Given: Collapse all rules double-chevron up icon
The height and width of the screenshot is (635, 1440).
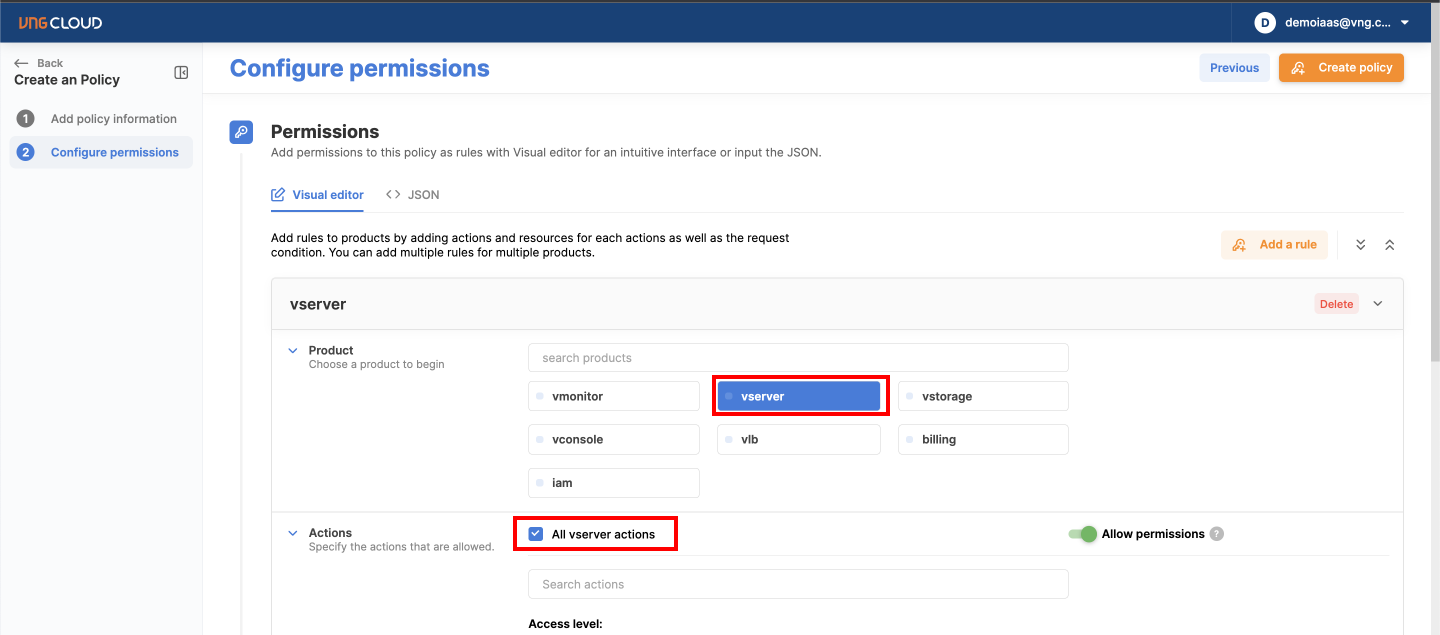Looking at the screenshot, I should [1389, 245].
